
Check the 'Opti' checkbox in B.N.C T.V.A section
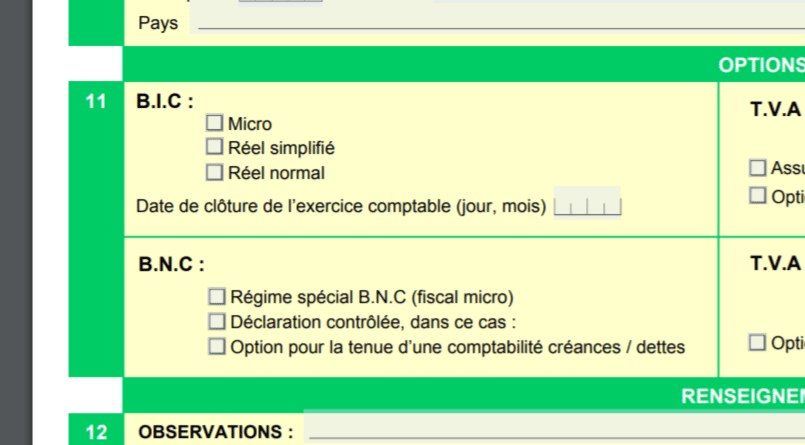tap(758, 342)
